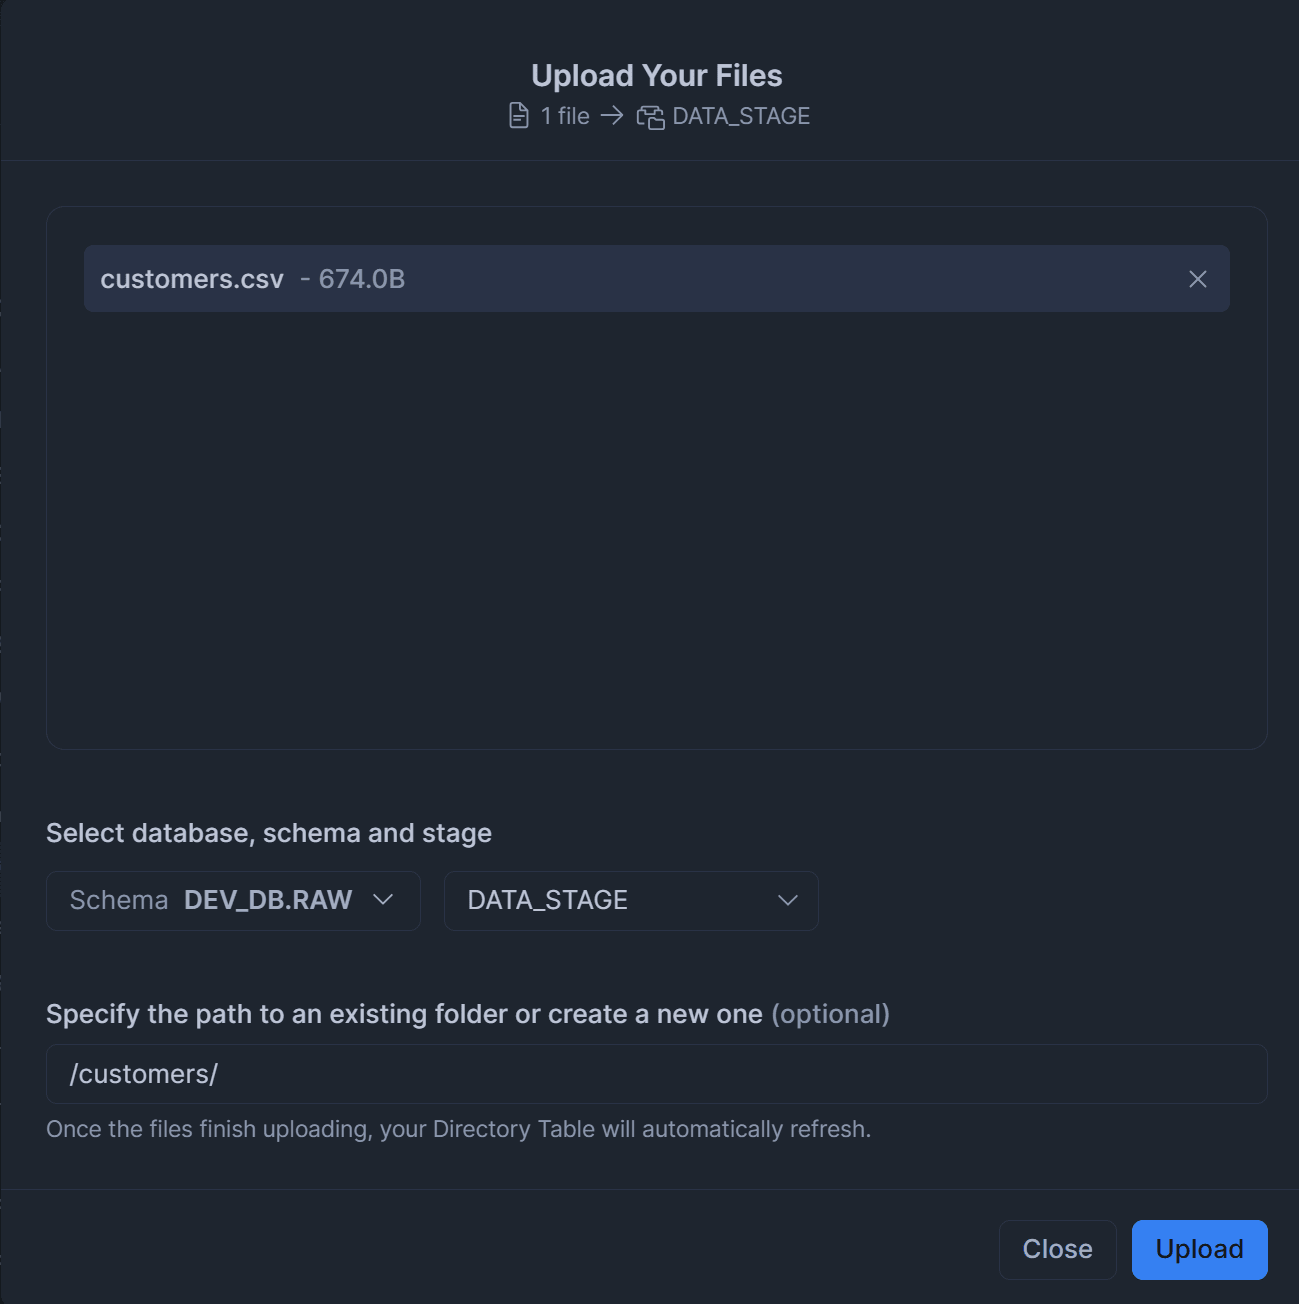Image resolution: width=1299 pixels, height=1304 pixels.
Task: Open the DATA_STAGE stage dropdown
Action: (630, 900)
